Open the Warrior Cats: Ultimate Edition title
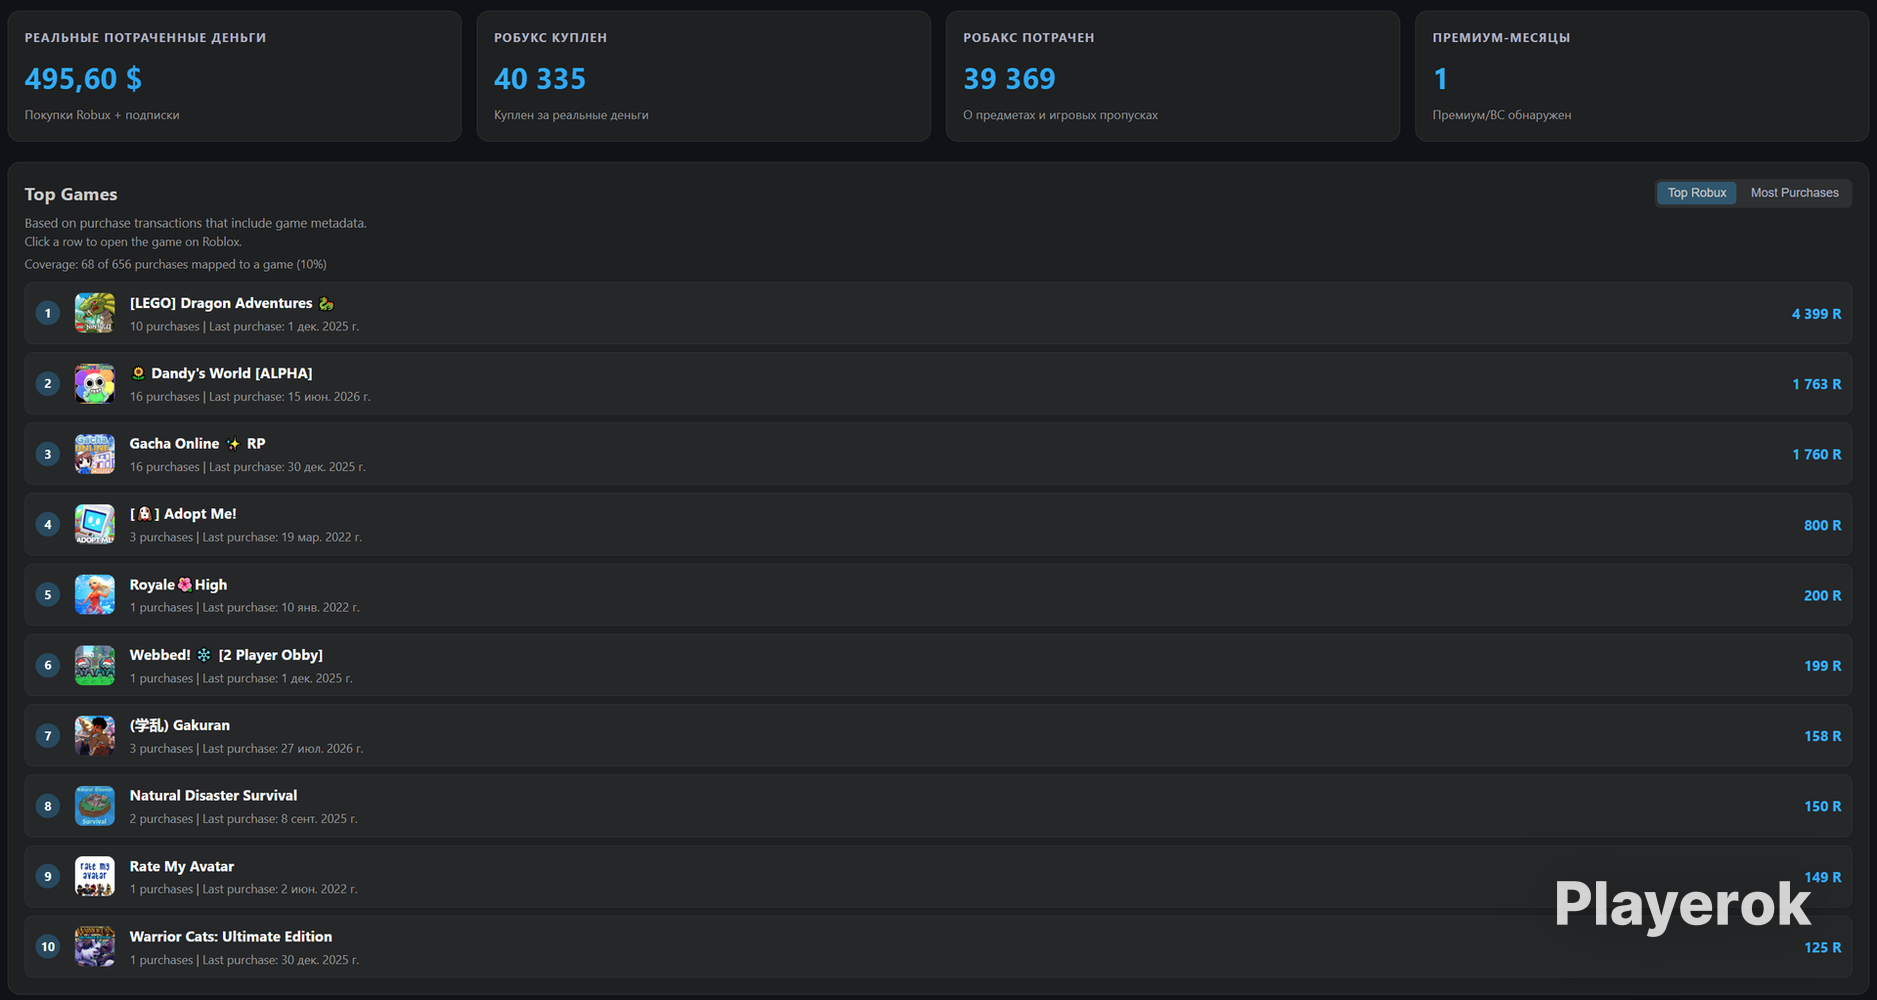Screen dimensions: 1877x1000 pyautogui.click(x=231, y=936)
